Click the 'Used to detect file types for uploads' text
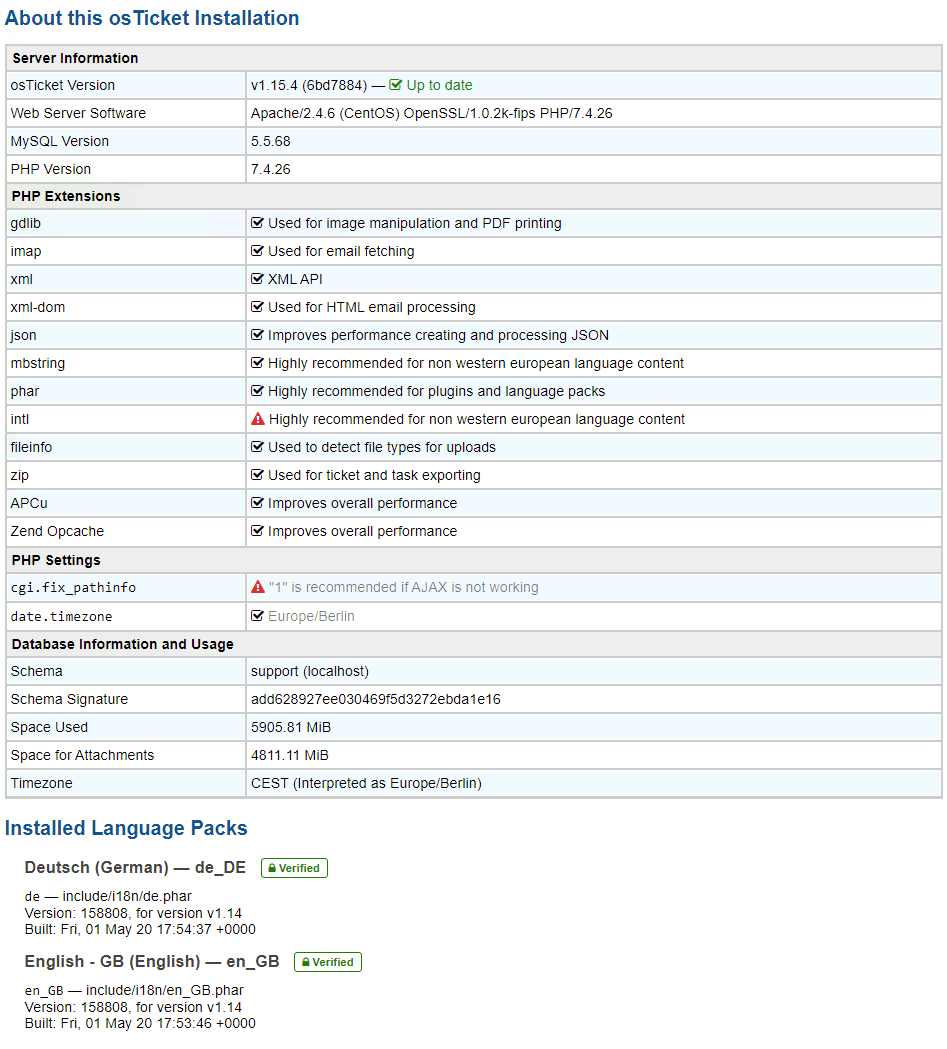The width and height of the screenshot is (947, 1049). pyautogui.click(x=382, y=447)
